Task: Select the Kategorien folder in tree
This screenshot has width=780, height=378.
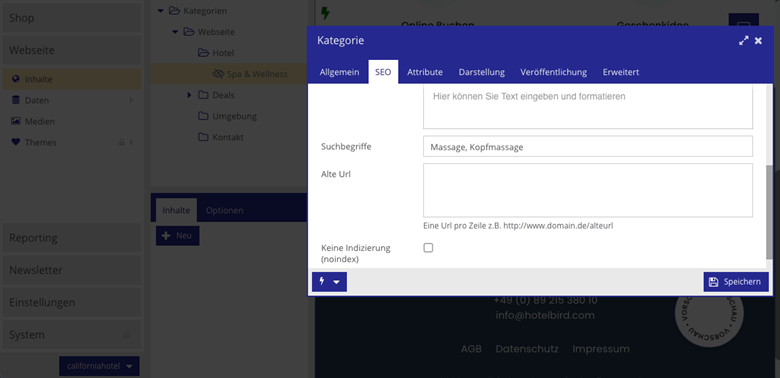Action: pos(205,10)
